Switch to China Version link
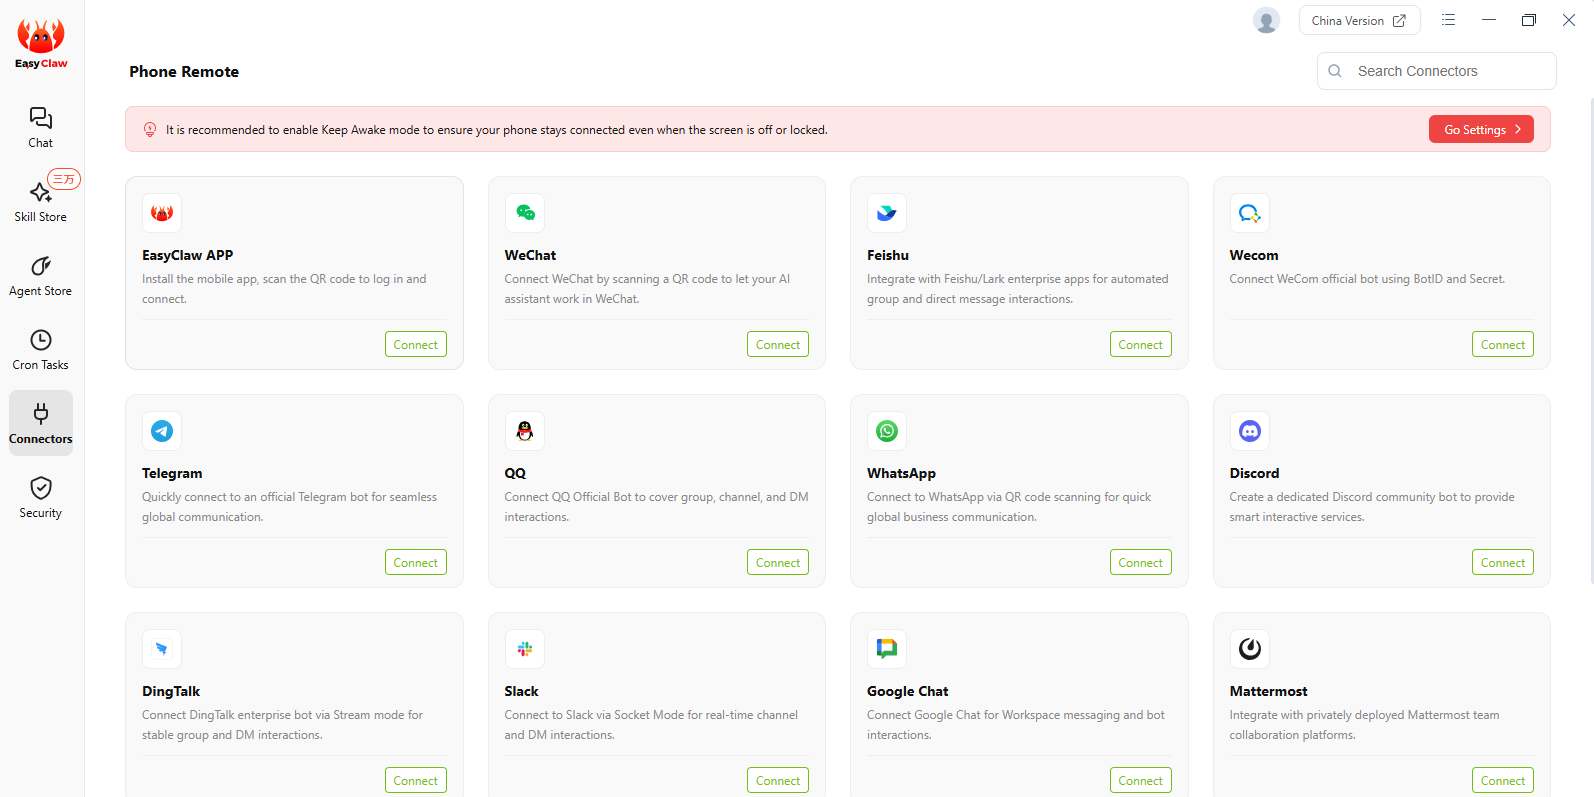The width and height of the screenshot is (1594, 797). click(1359, 20)
